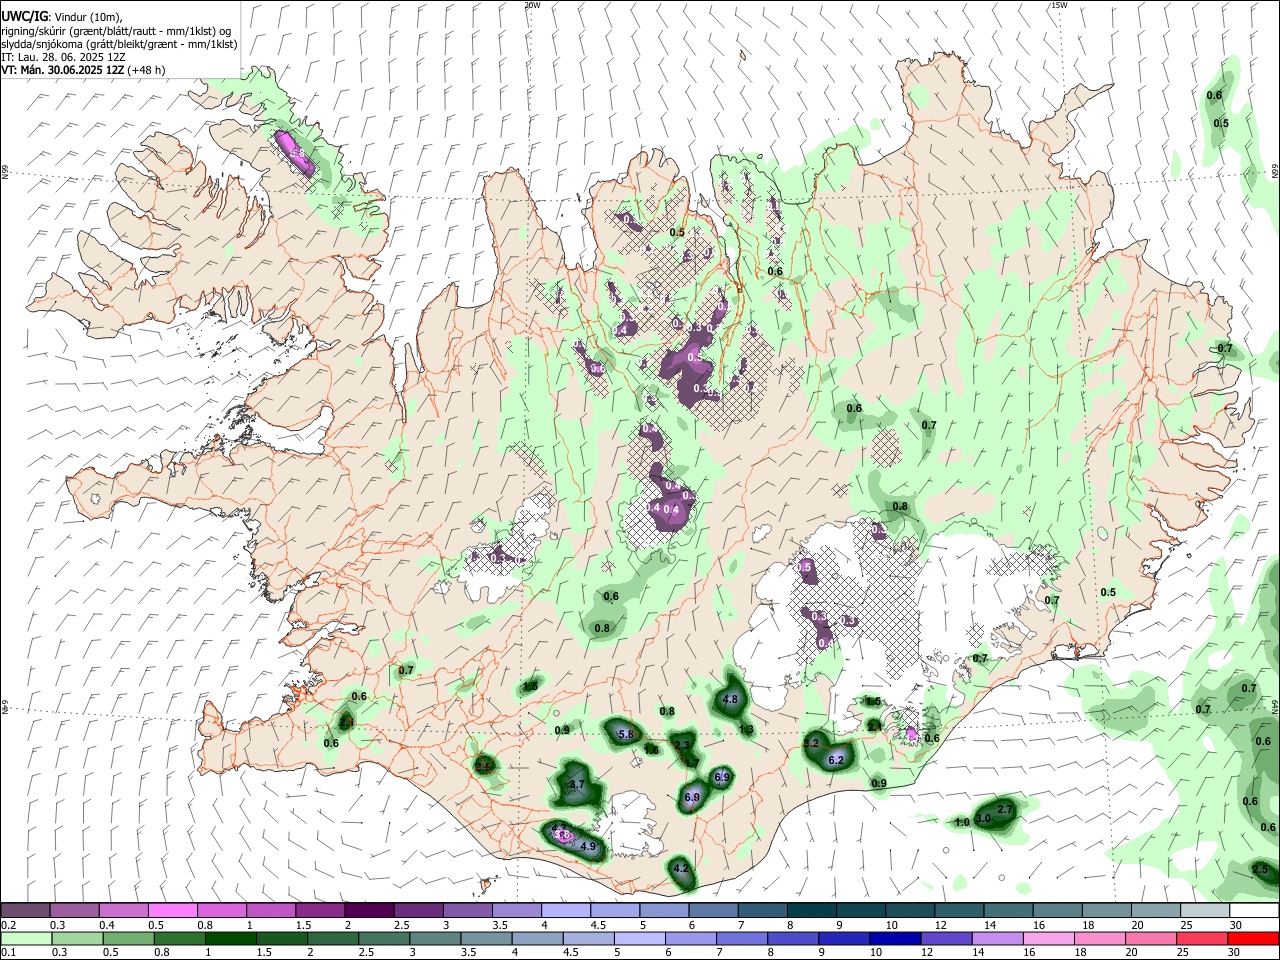Screen dimensions: 1280x960
Task: Click the bright magenta-pink 0.5 snow swatch
Action: [172, 910]
